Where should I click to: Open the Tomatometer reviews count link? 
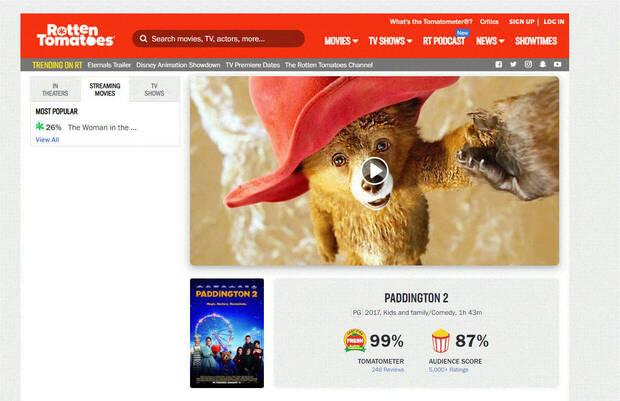coord(388,370)
